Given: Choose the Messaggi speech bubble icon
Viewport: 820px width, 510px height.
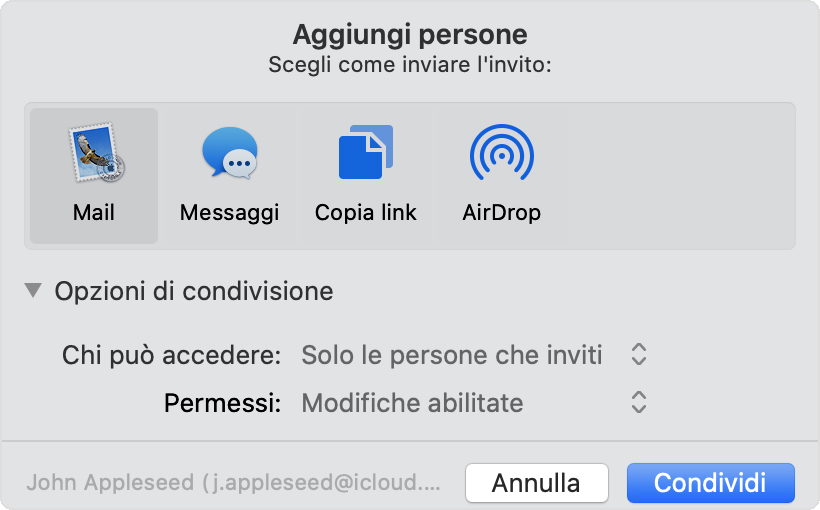Looking at the screenshot, I should (x=229, y=154).
